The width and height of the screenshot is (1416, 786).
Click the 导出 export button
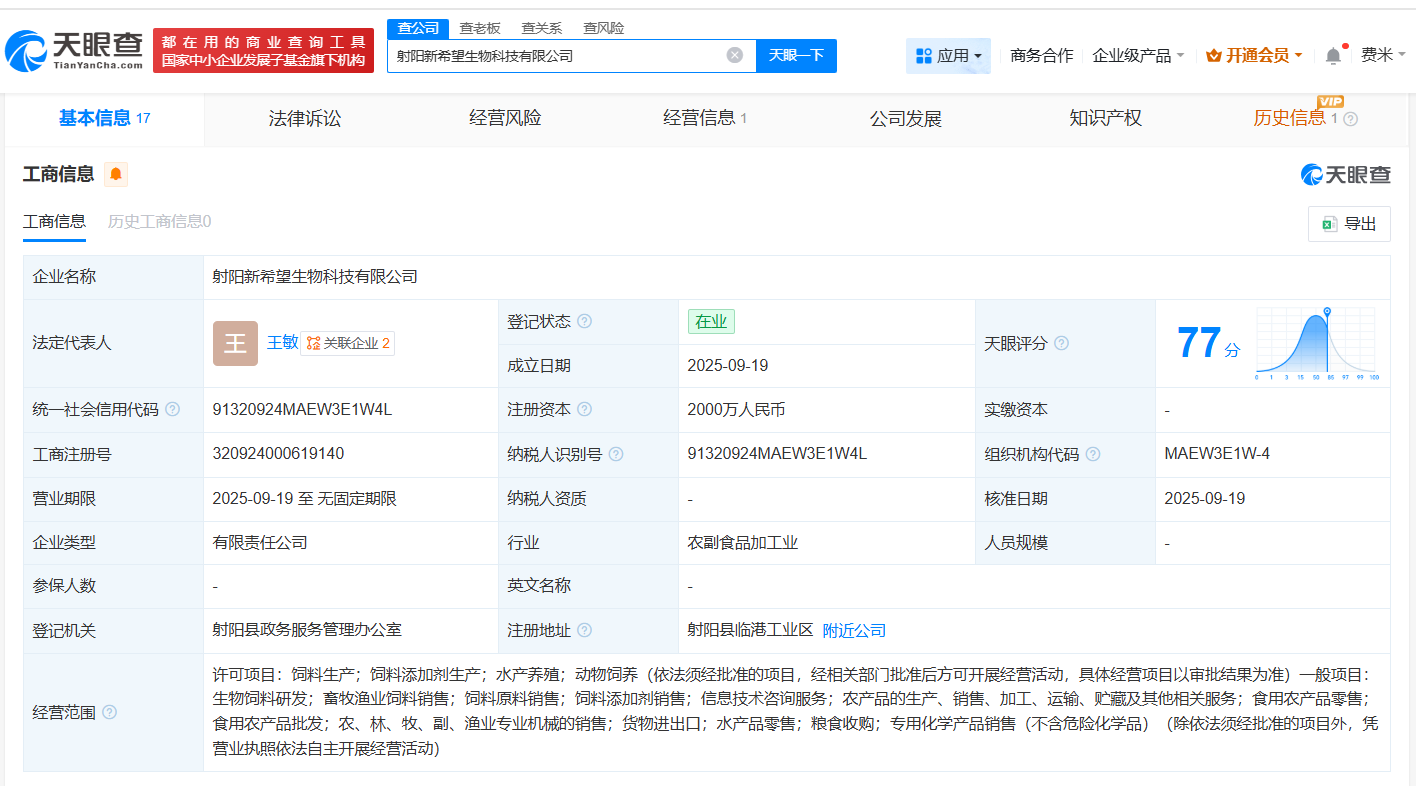[1349, 224]
